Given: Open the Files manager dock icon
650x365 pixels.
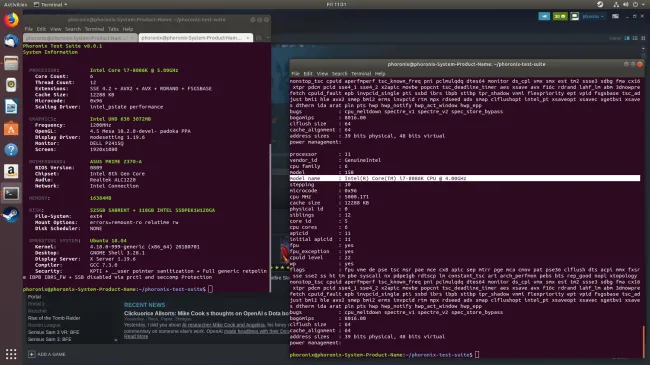Looking at the screenshot, I should (11, 63).
